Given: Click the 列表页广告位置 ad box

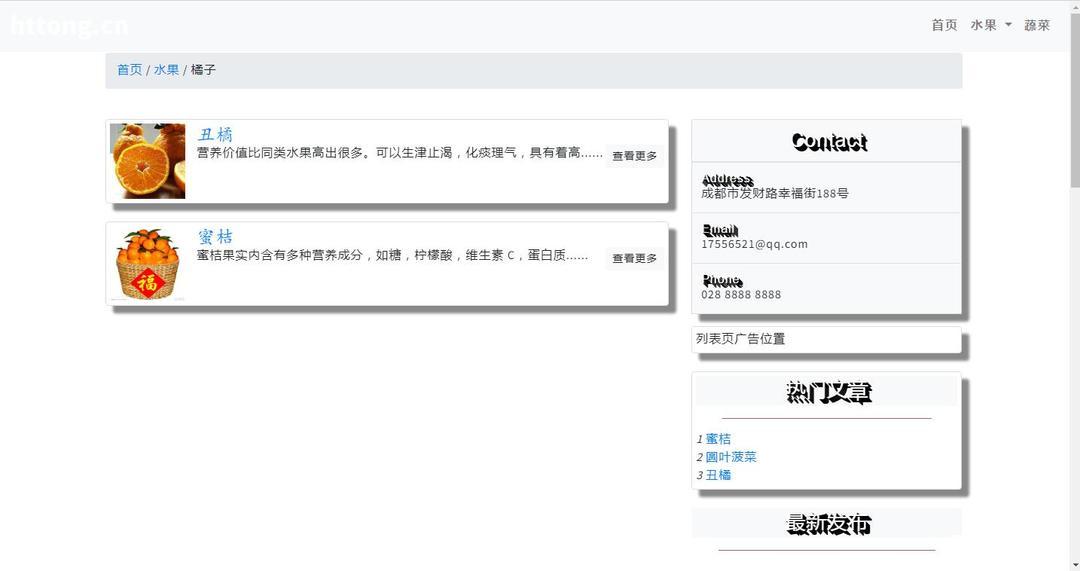Looking at the screenshot, I should tap(826, 339).
